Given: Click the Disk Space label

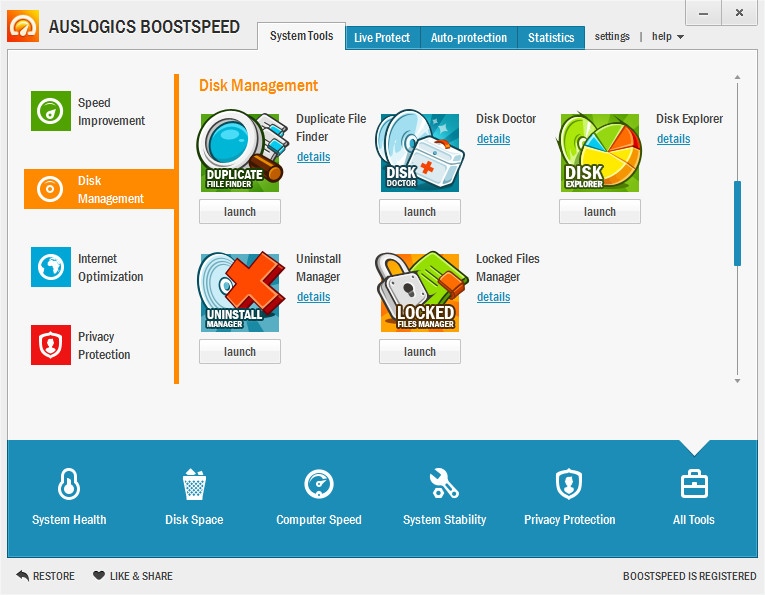Looking at the screenshot, I should coord(194,519).
